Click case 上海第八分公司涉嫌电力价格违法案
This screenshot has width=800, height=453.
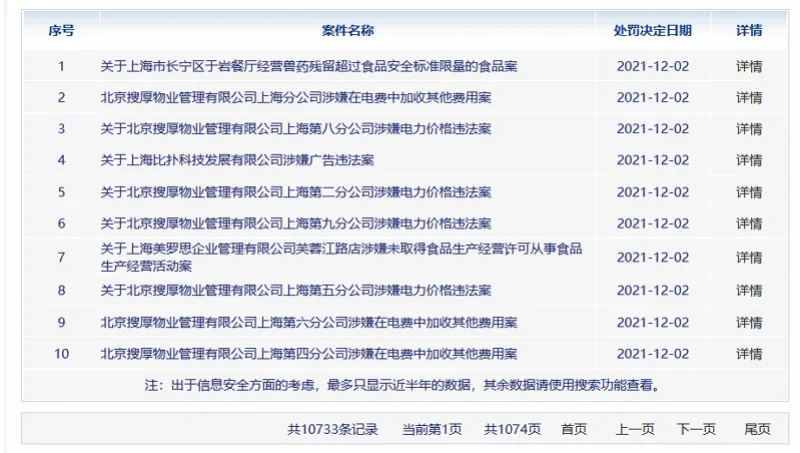tap(295, 129)
